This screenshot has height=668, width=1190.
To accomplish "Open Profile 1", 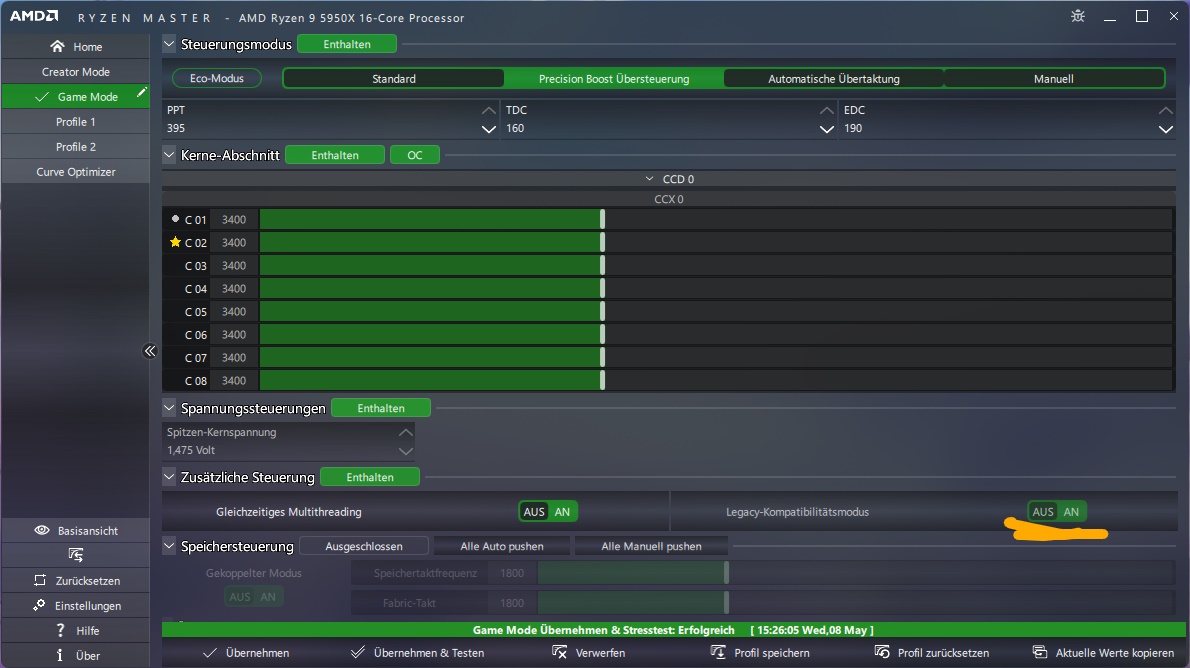I will coord(76,121).
